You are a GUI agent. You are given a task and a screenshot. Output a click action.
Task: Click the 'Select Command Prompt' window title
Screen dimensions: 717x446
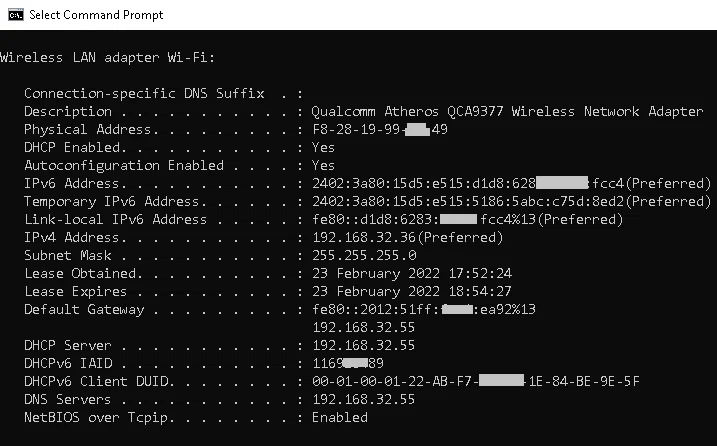tap(96, 15)
